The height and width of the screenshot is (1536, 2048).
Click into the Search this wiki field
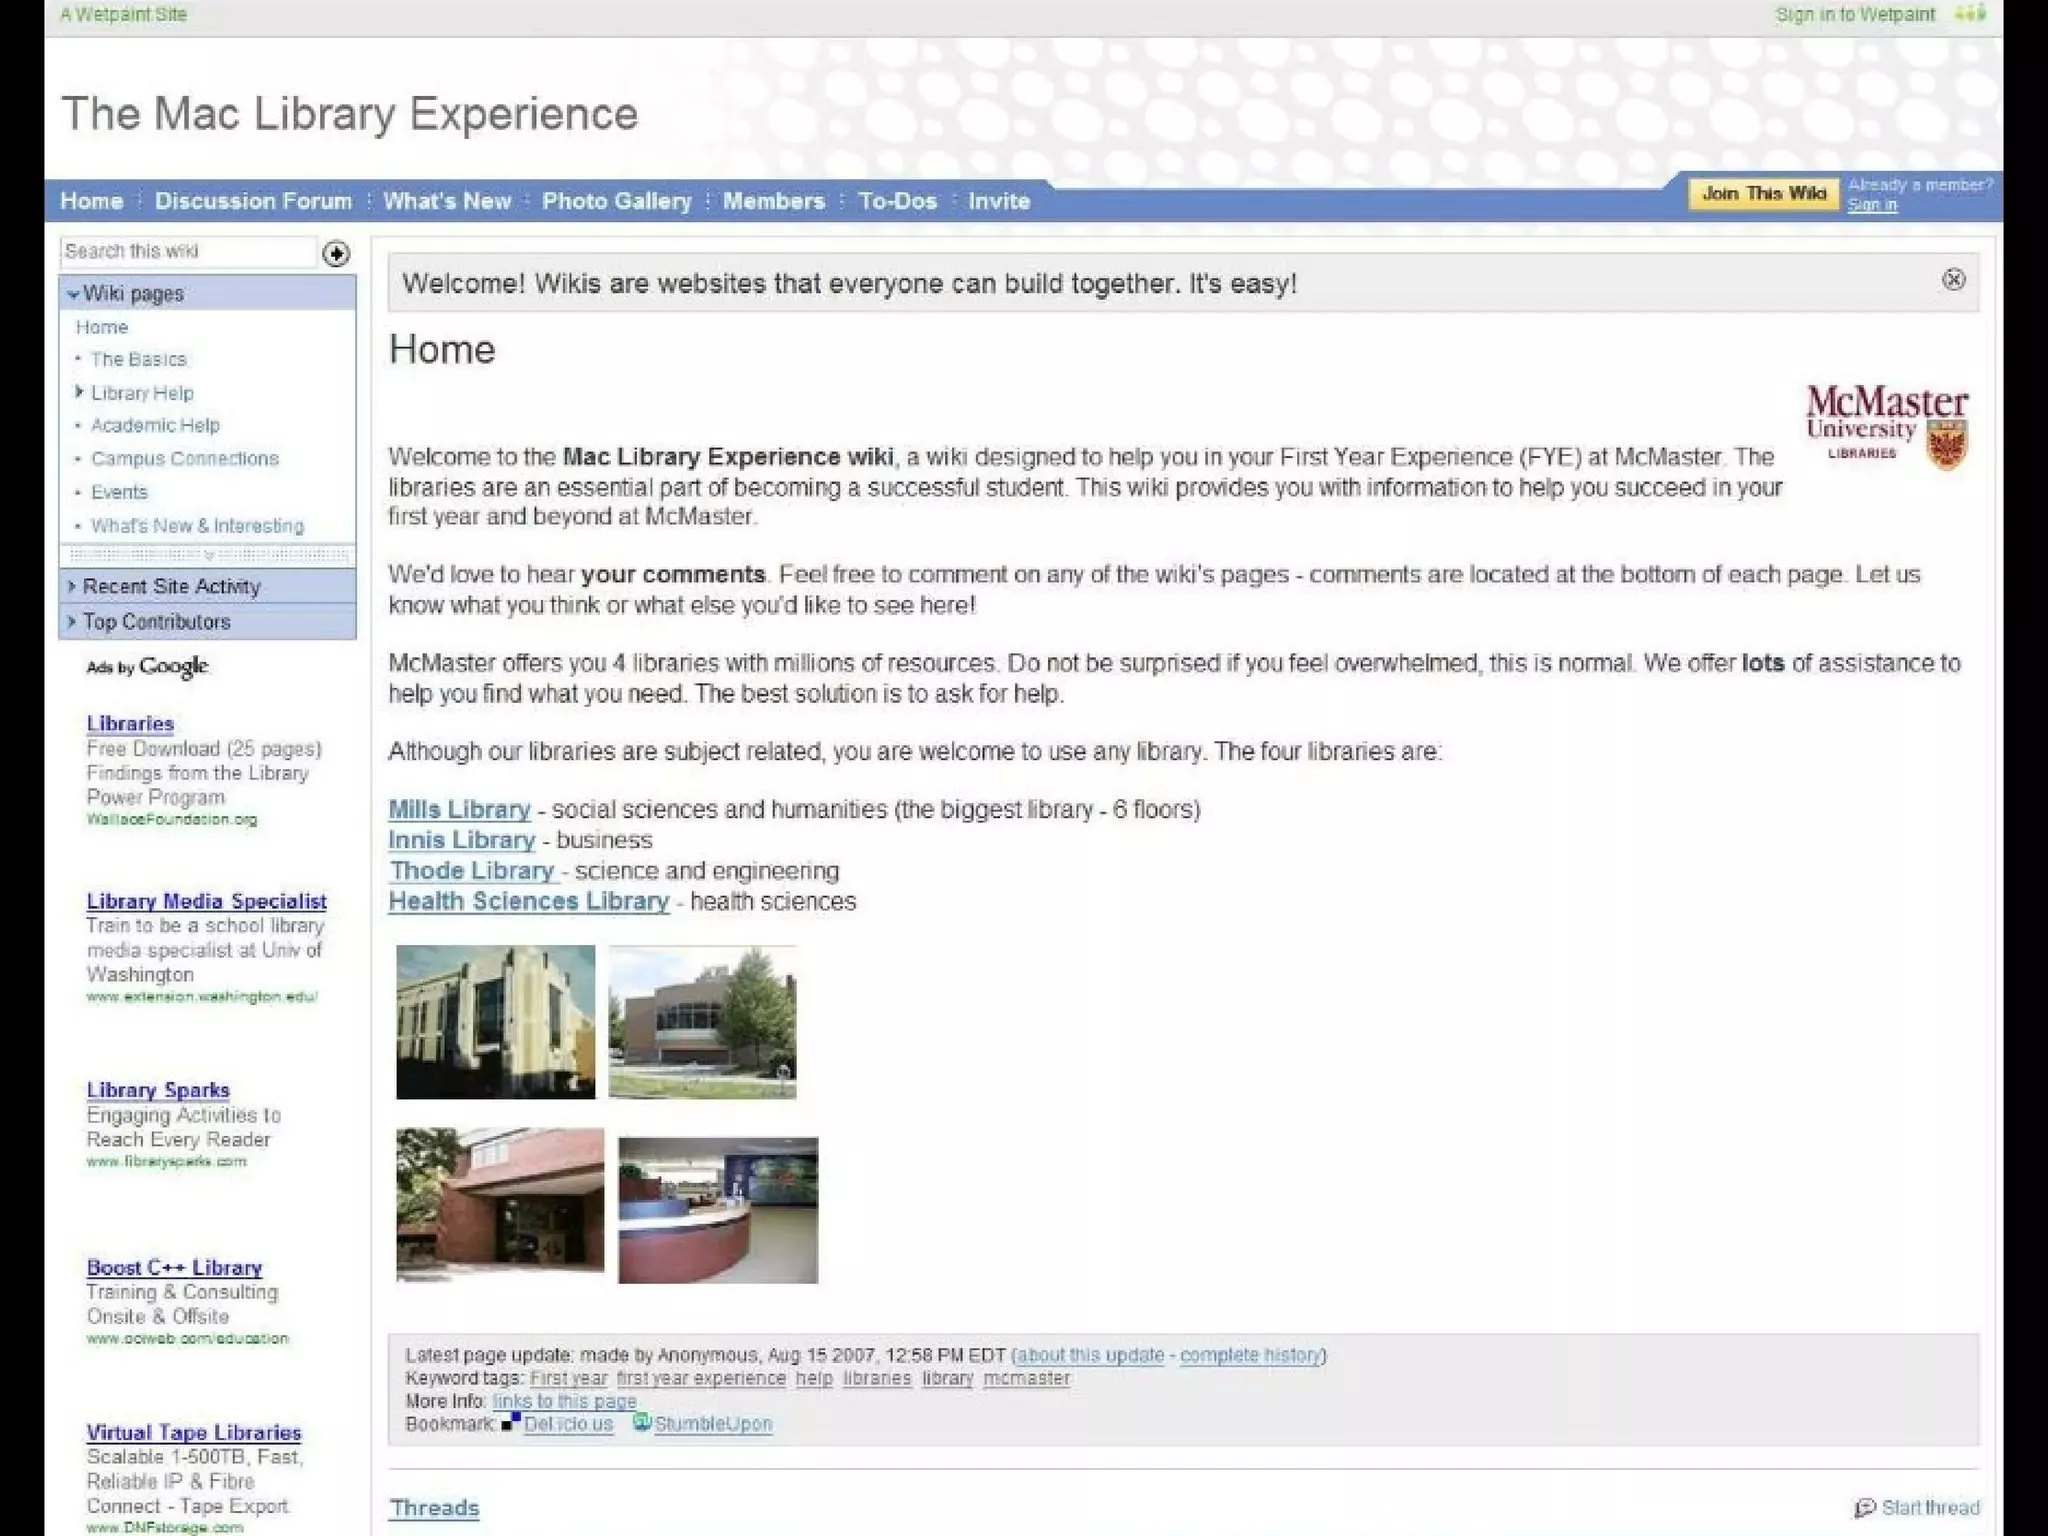pos(187,252)
